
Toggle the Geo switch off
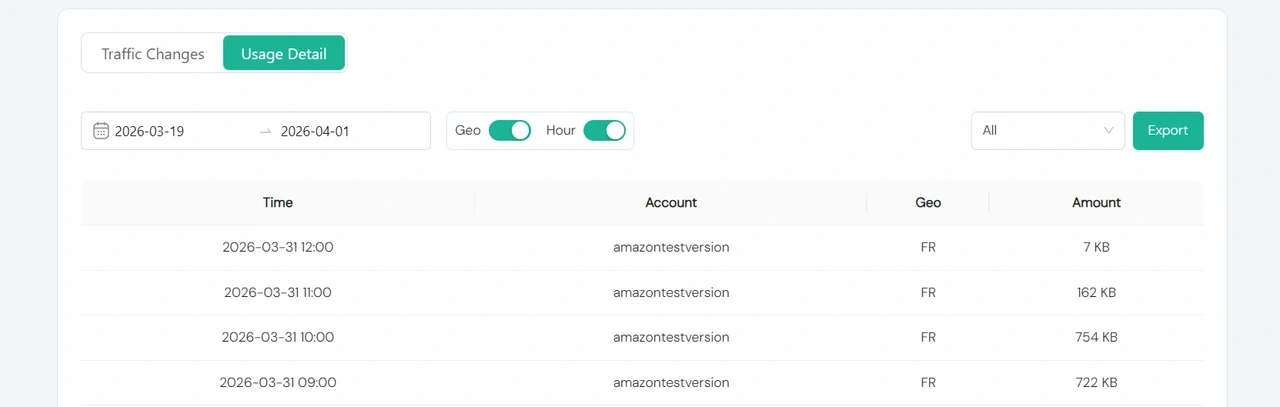click(x=509, y=130)
